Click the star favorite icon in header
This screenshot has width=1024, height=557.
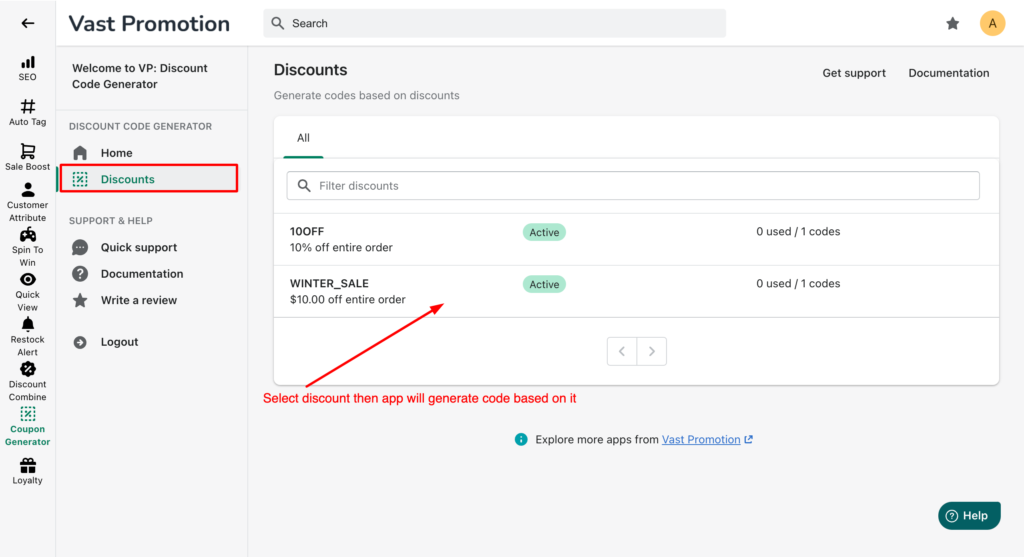click(953, 24)
